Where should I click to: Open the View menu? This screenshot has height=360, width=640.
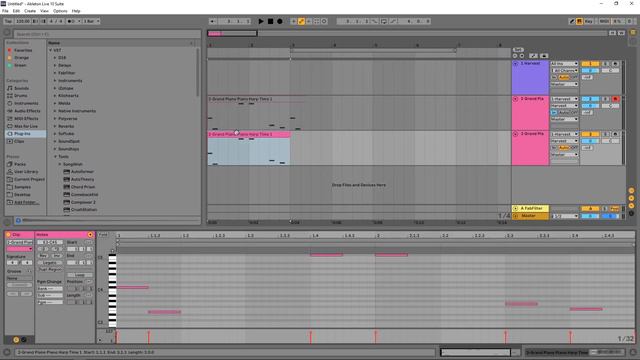(x=44, y=11)
